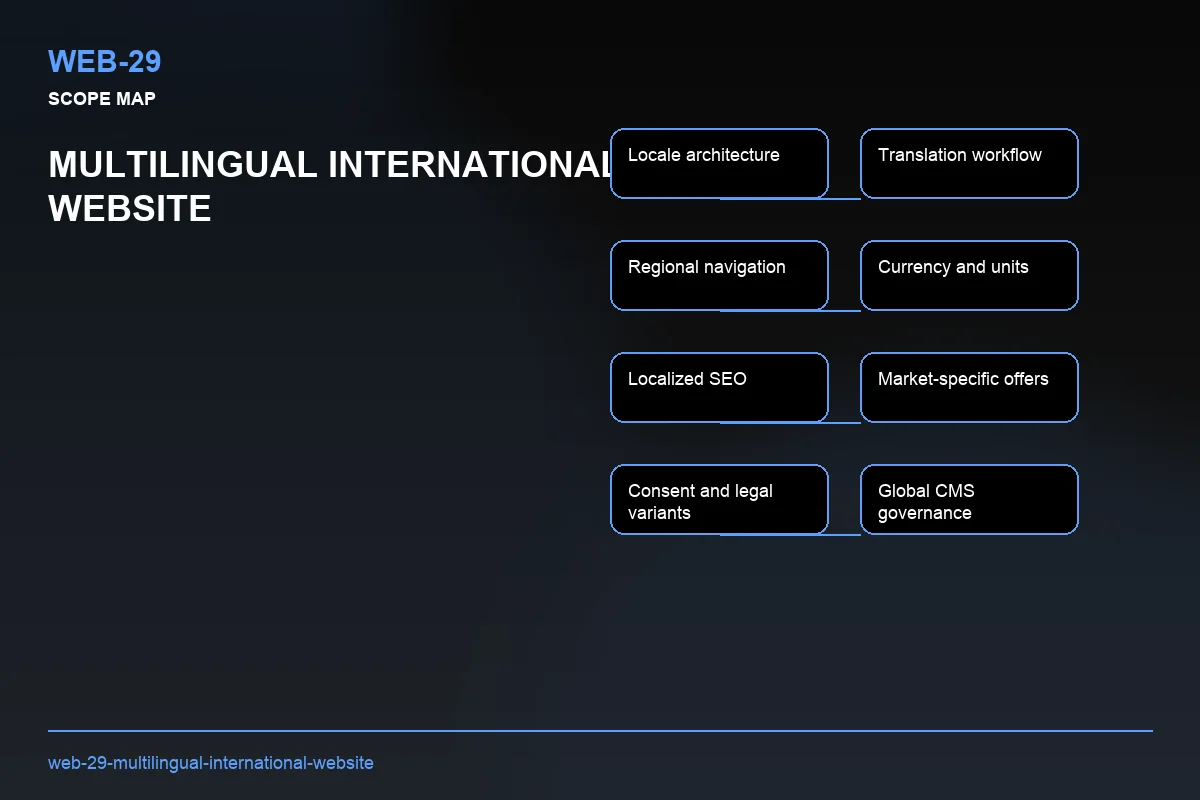Image resolution: width=1200 pixels, height=800 pixels.
Task: Open the Regional navigation card
Action: (719, 275)
